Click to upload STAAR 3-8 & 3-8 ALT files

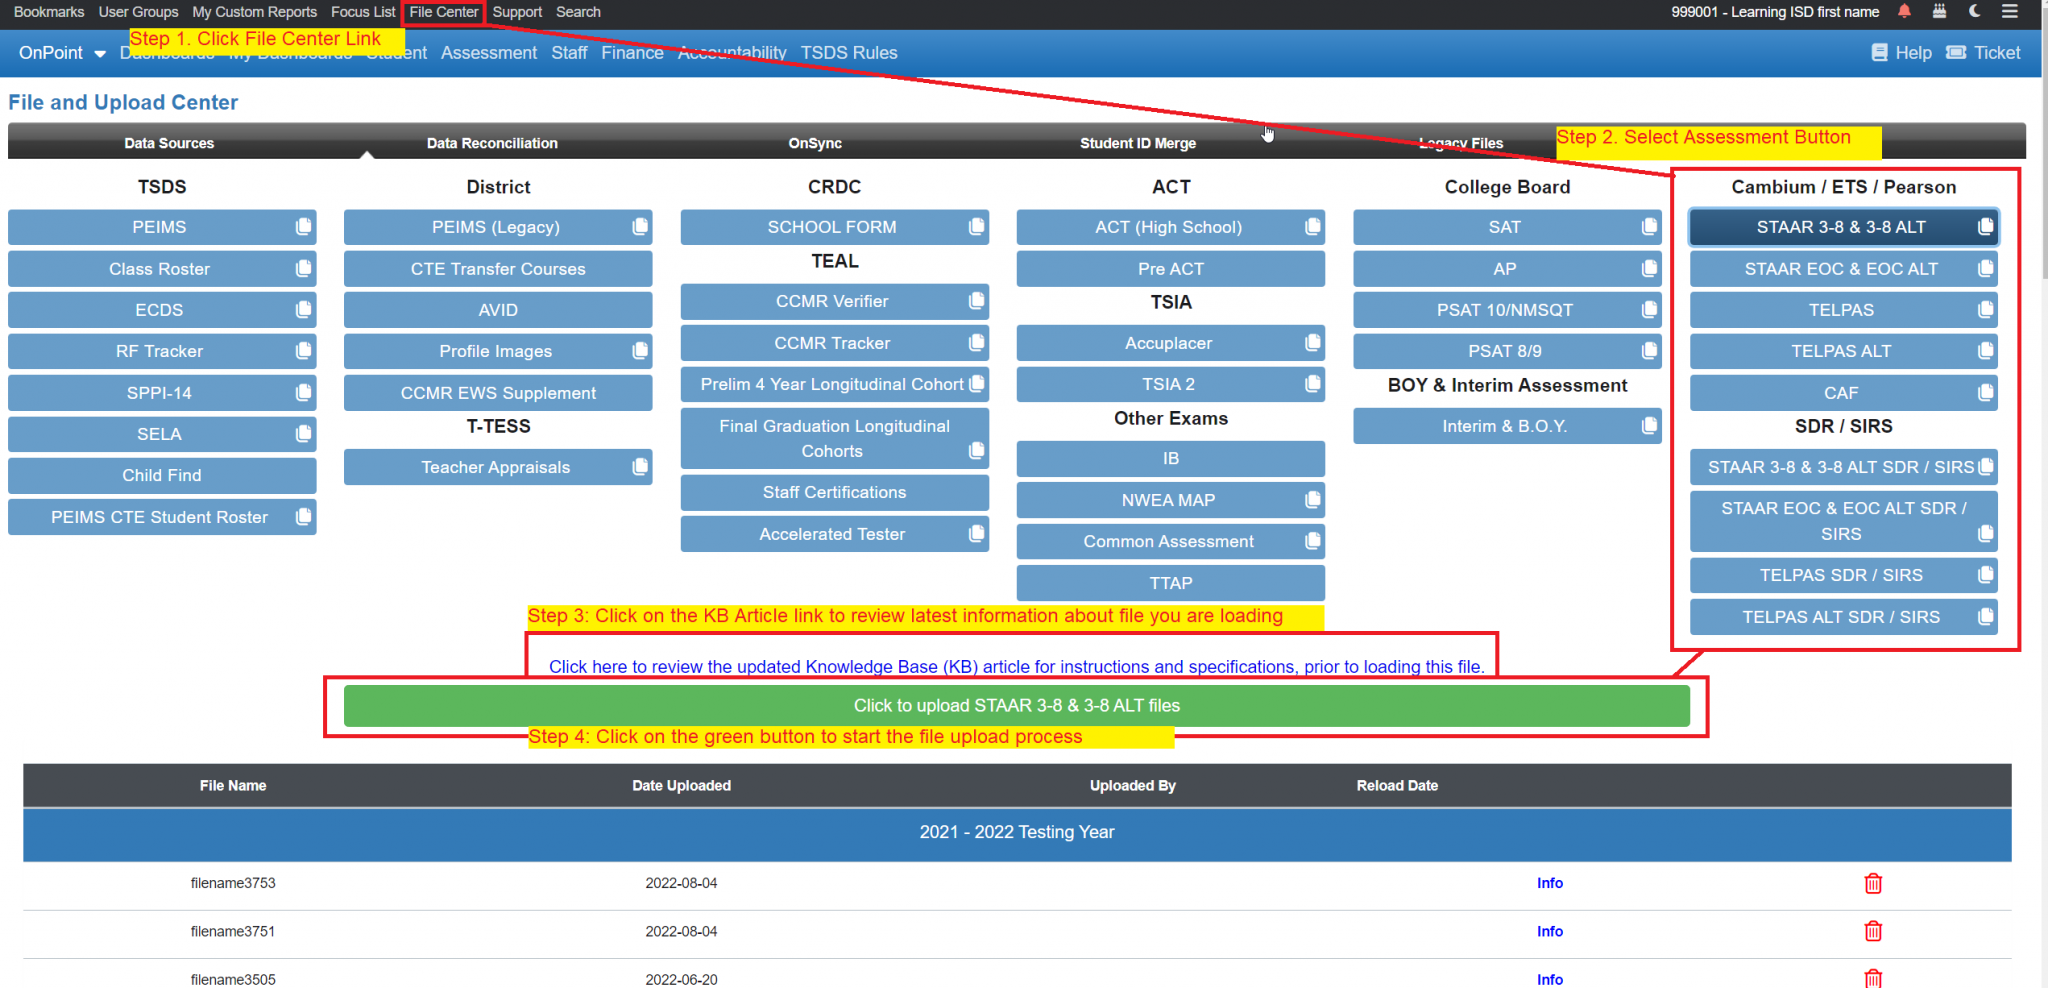coord(1016,705)
